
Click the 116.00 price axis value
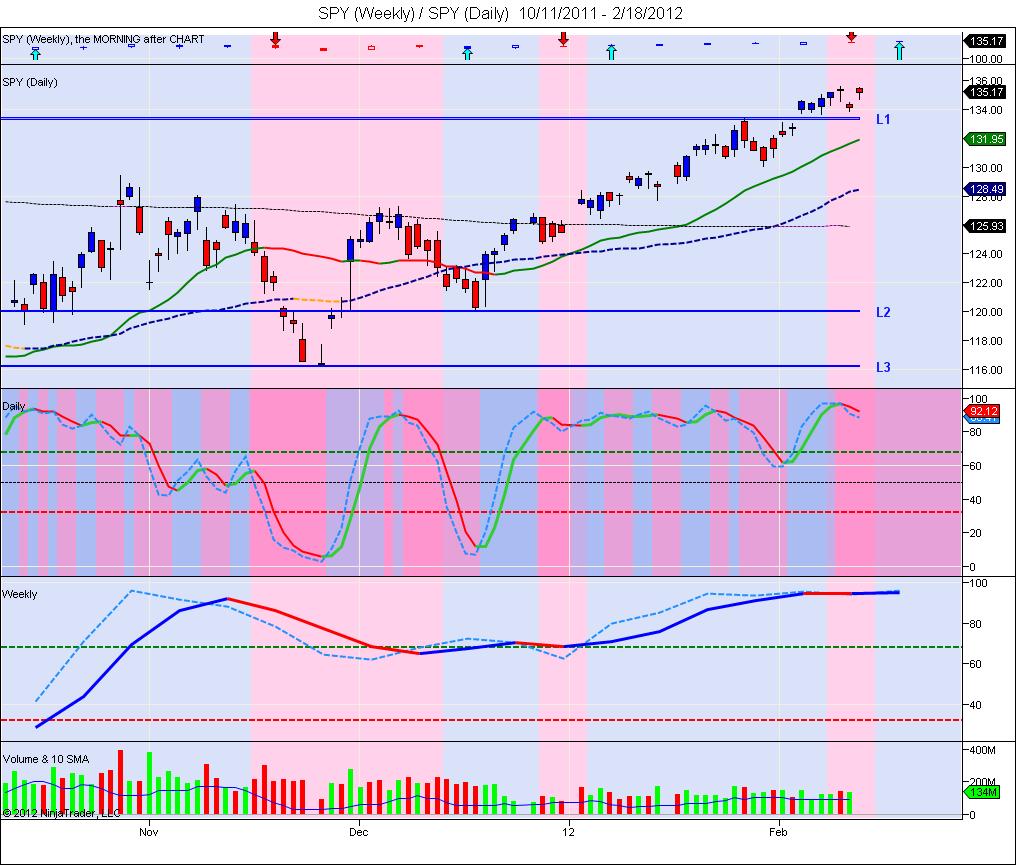[x=986, y=370]
